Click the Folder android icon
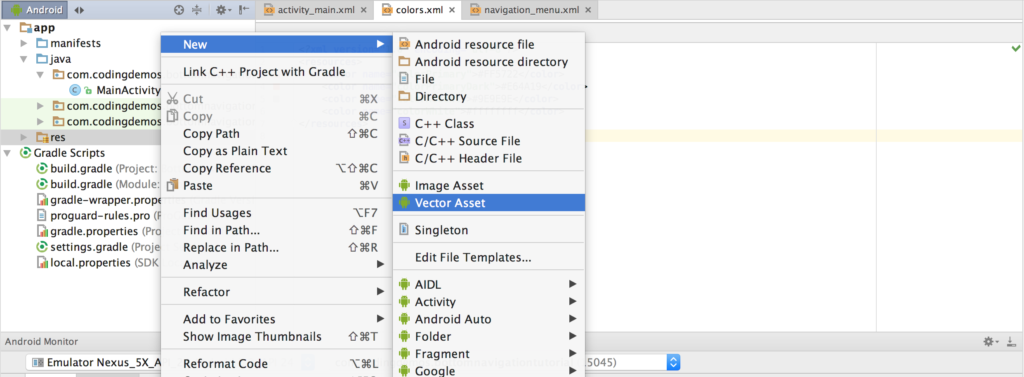 coord(404,336)
